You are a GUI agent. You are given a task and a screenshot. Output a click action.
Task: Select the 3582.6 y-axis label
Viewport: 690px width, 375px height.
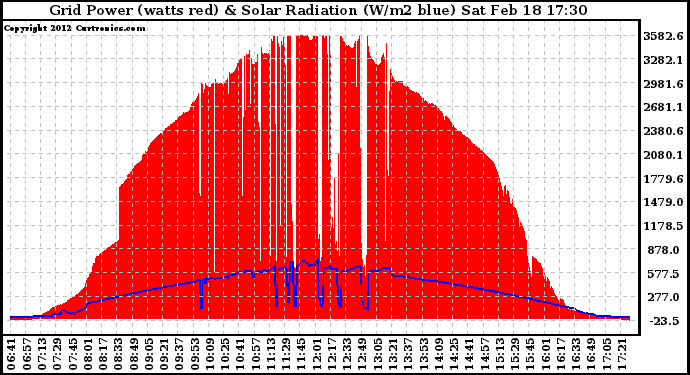click(x=663, y=37)
